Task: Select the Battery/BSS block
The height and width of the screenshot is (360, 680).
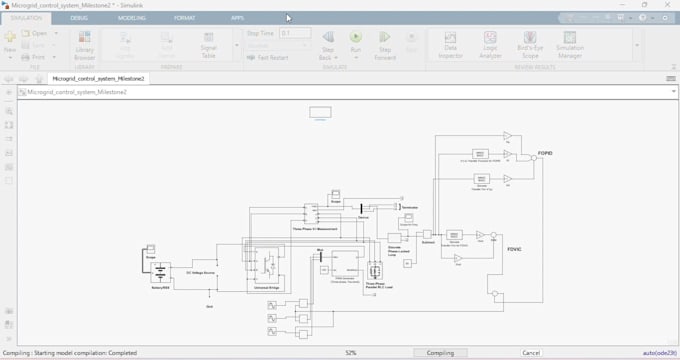Action: [160, 272]
